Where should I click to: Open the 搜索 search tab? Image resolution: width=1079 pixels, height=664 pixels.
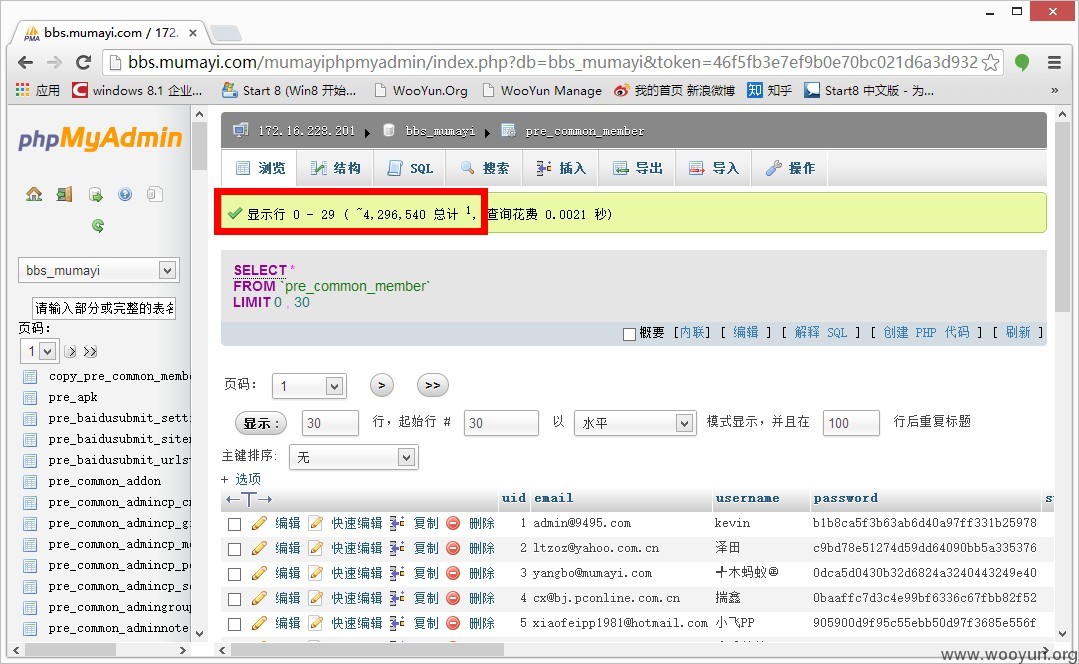[484, 168]
